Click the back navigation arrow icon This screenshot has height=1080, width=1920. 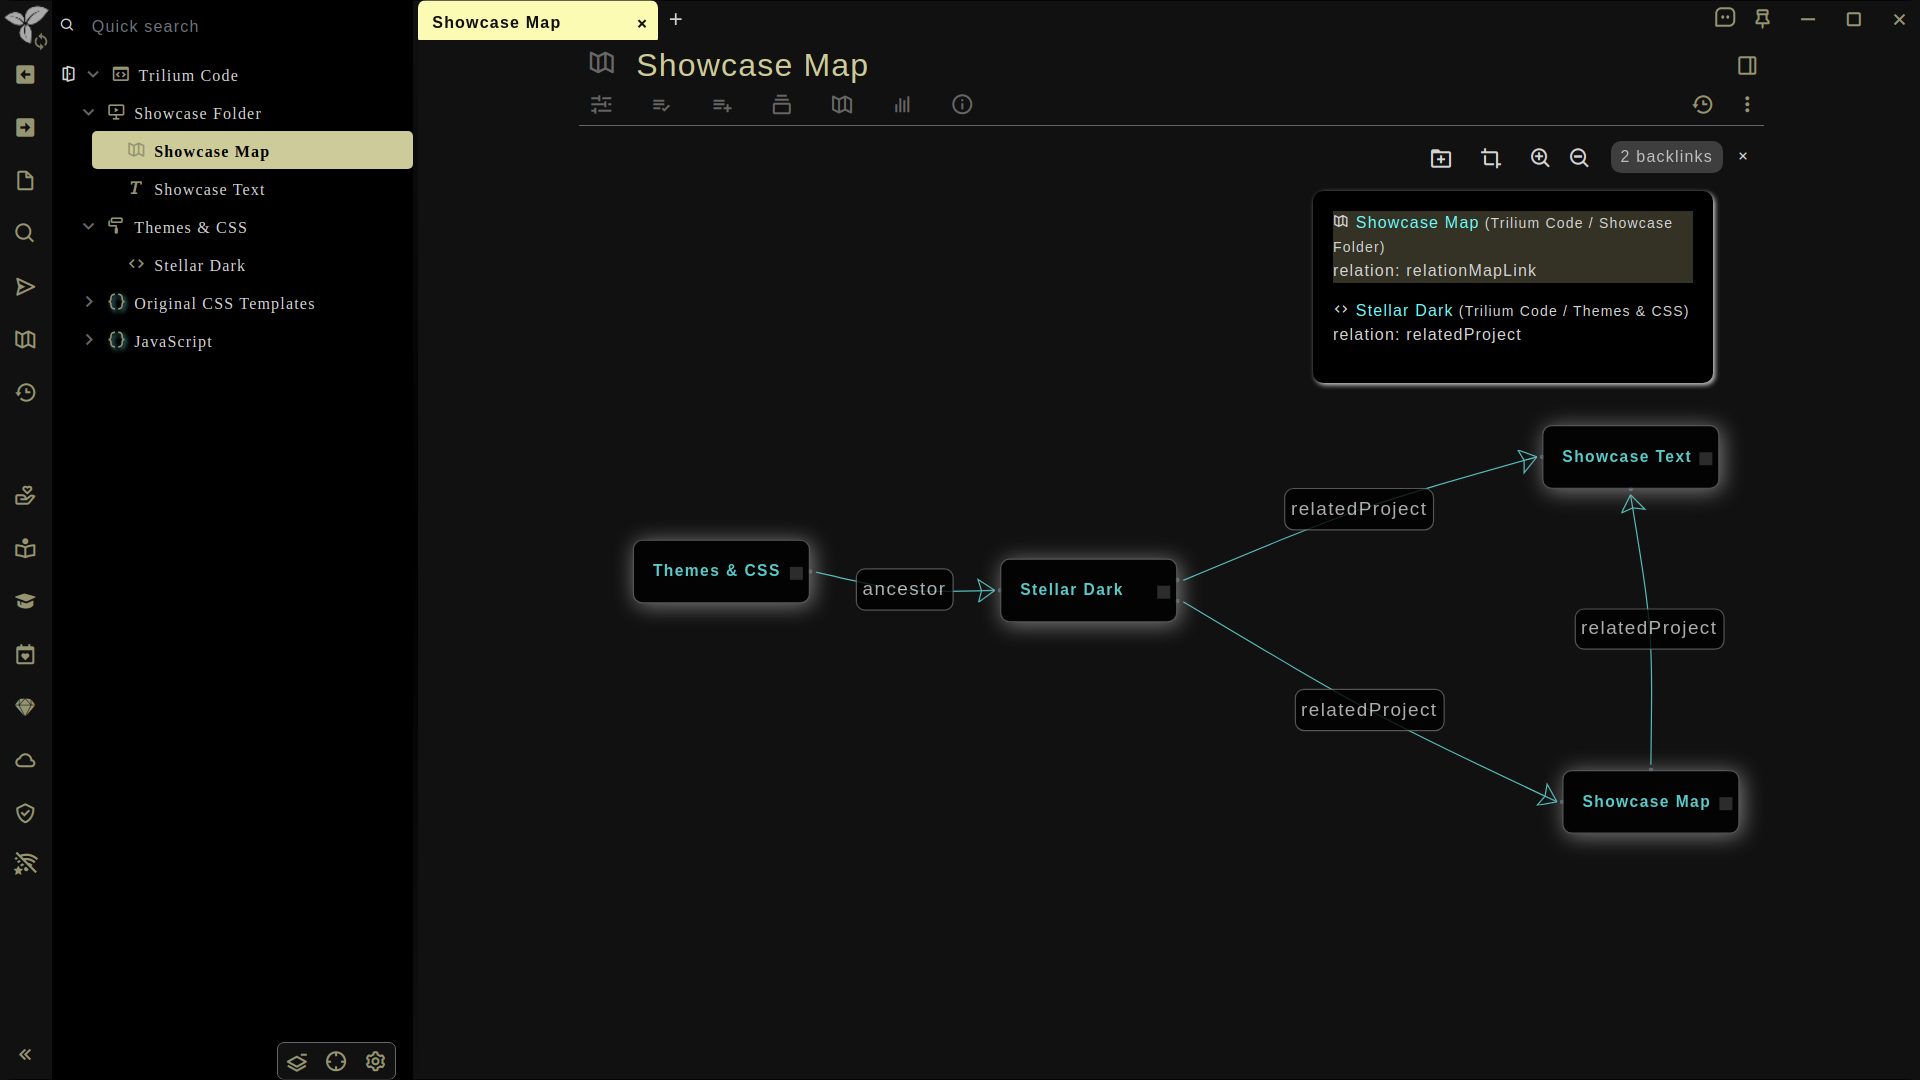26,75
